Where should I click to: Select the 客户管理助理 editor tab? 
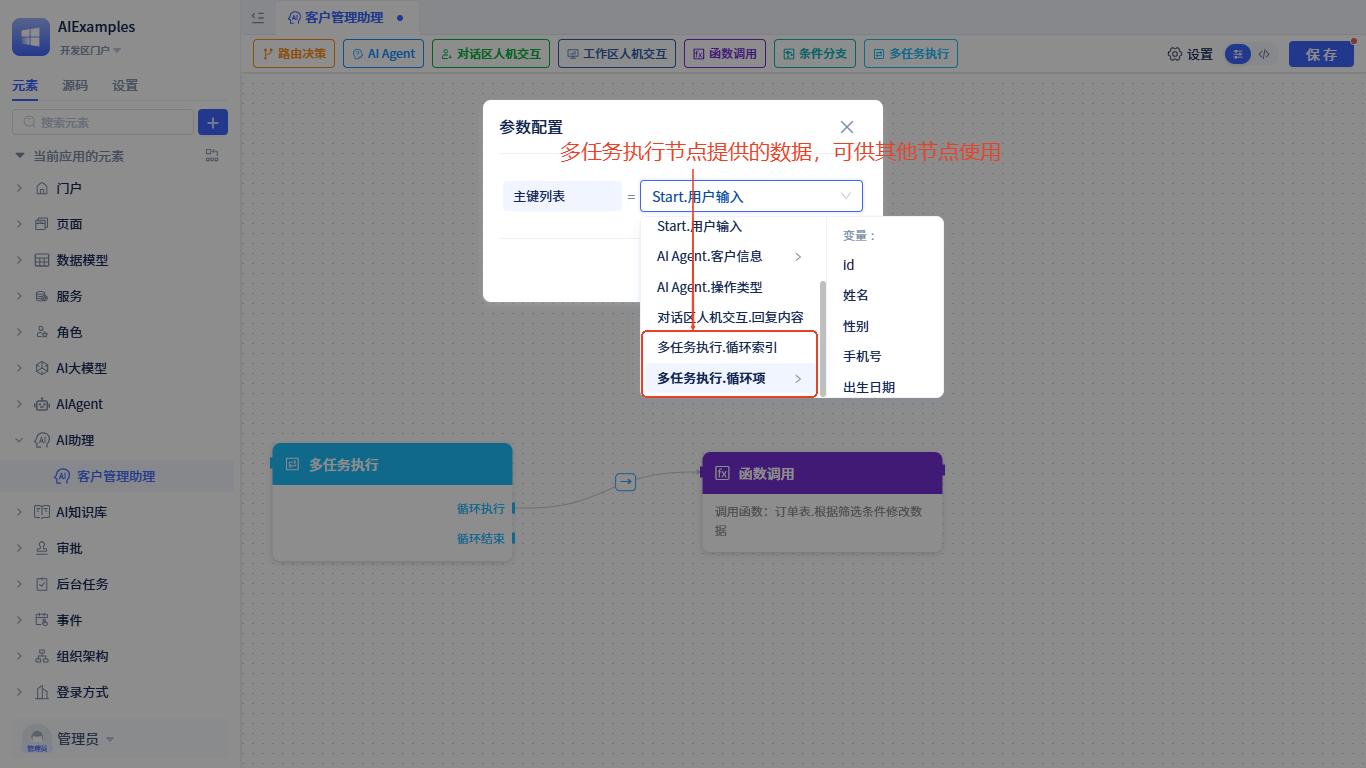tap(345, 17)
